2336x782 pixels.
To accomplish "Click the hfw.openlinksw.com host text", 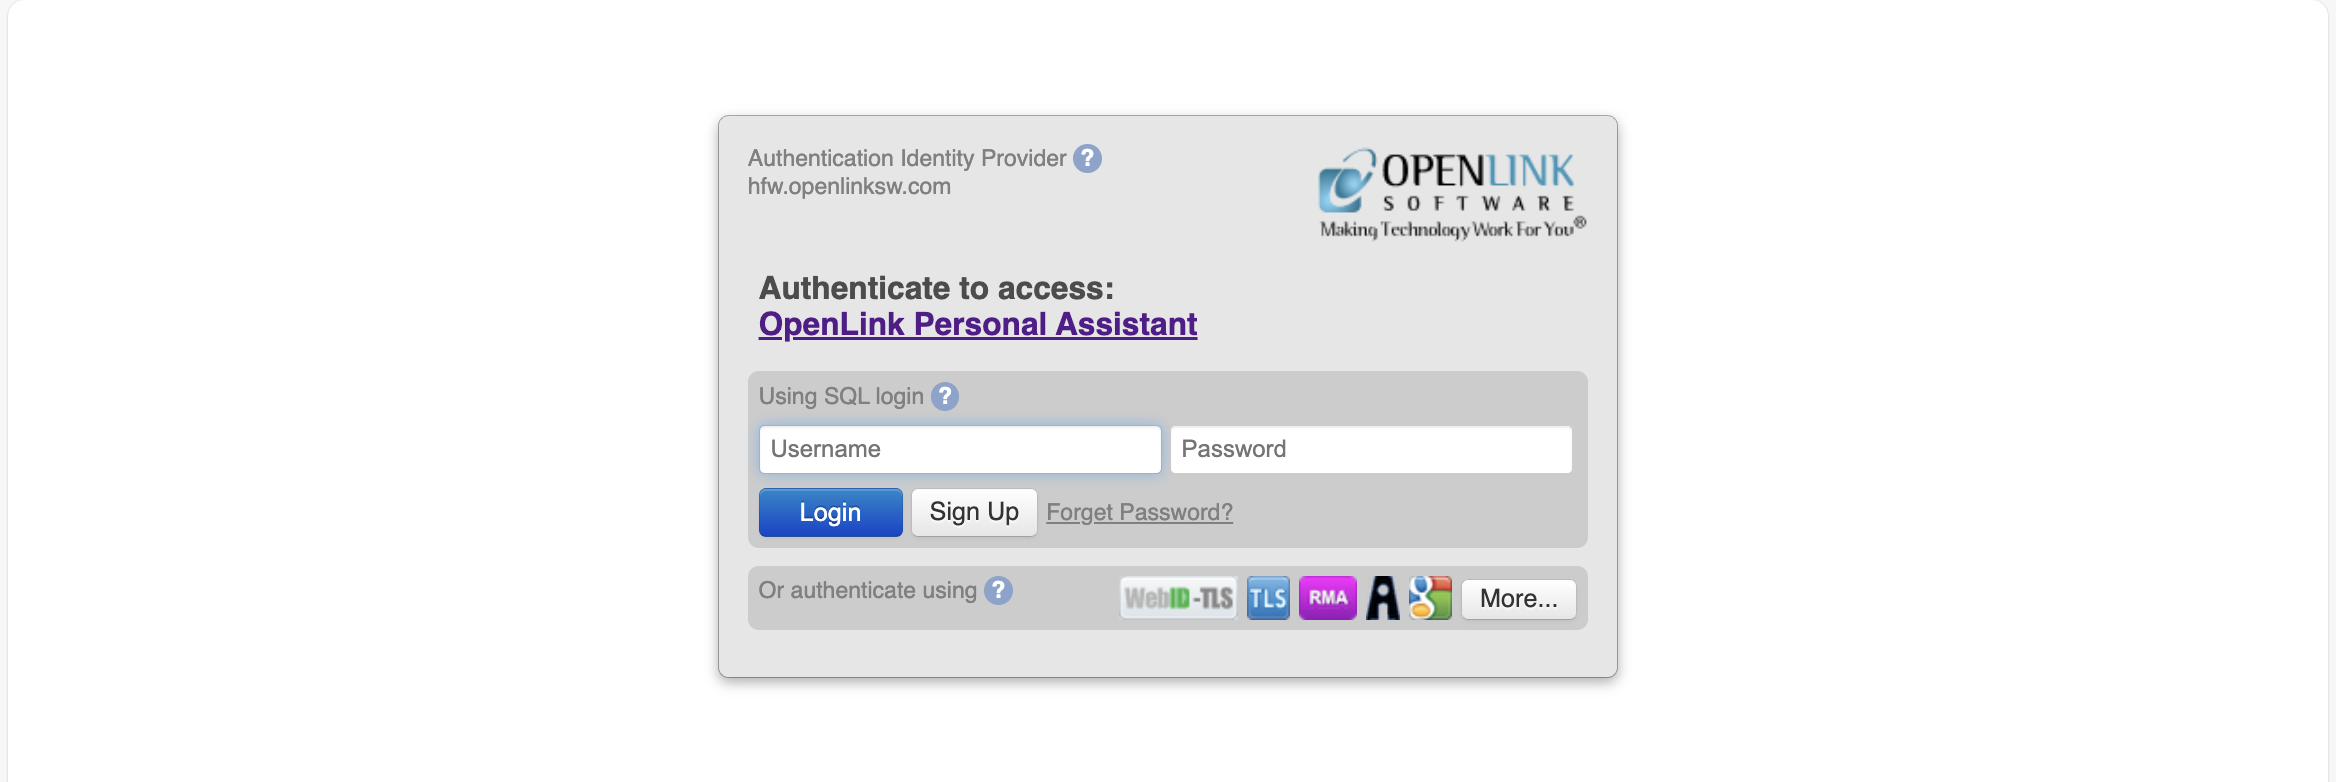I will click(x=849, y=186).
